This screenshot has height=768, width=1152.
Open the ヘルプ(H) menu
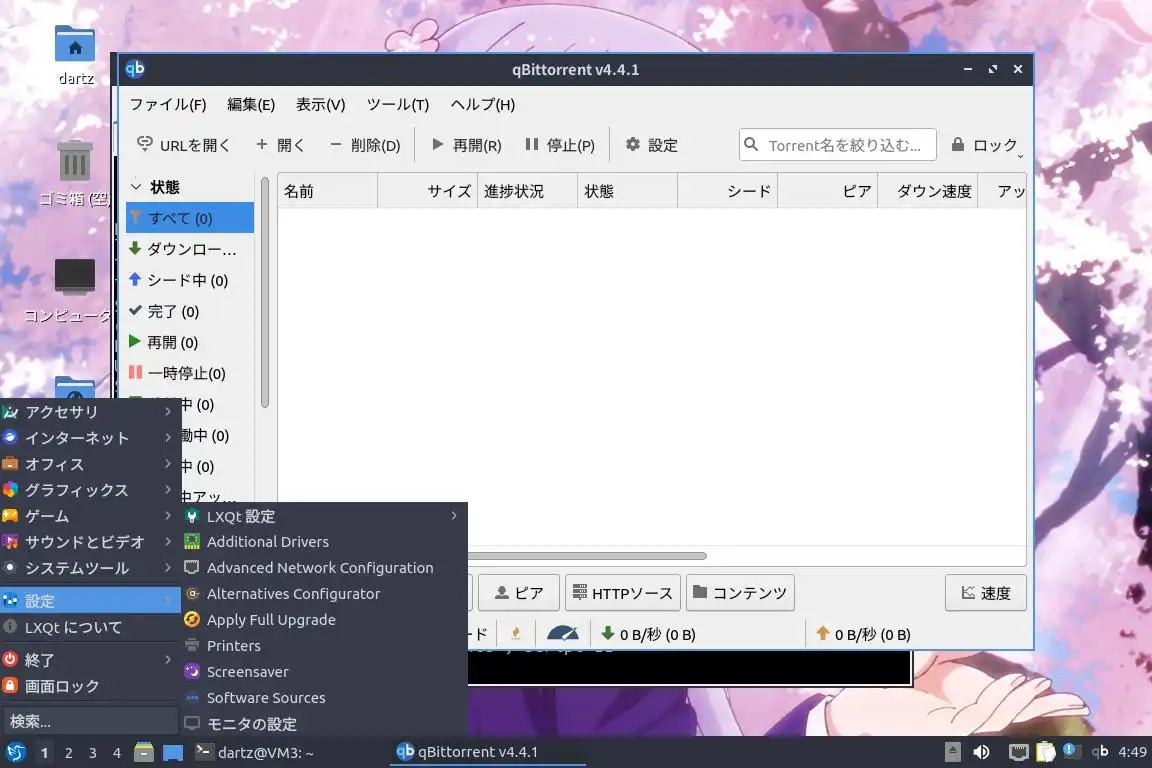(483, 104)
